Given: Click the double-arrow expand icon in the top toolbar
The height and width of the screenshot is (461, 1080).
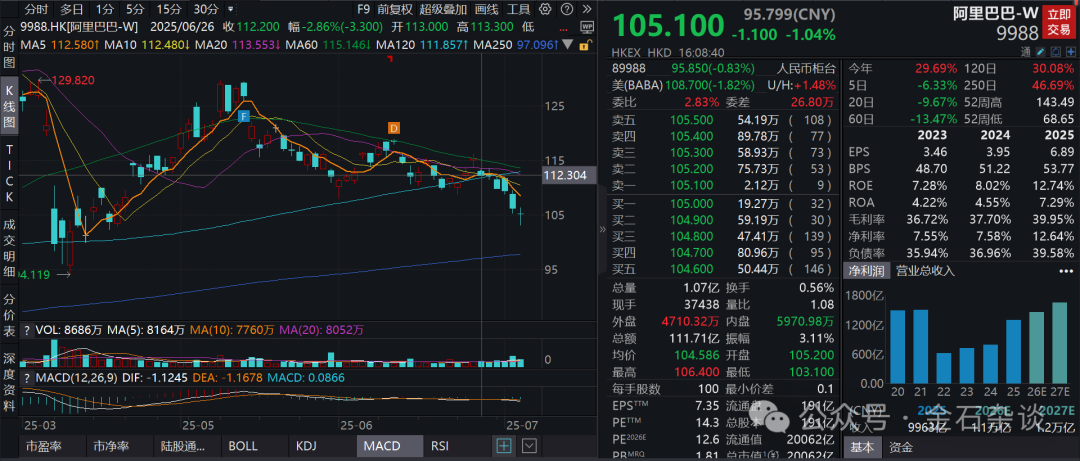Looking at the screenshot, I should coord(586,9).
